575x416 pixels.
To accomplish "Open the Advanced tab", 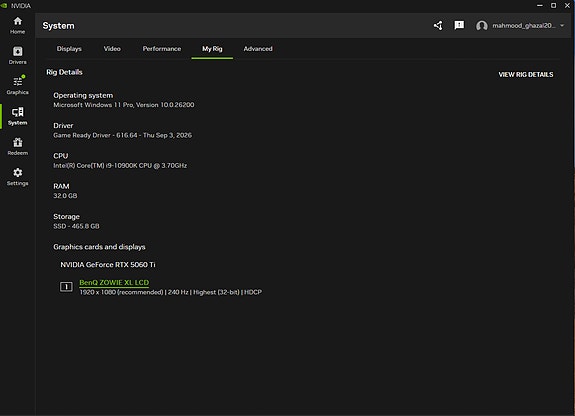I will [258, 49].
